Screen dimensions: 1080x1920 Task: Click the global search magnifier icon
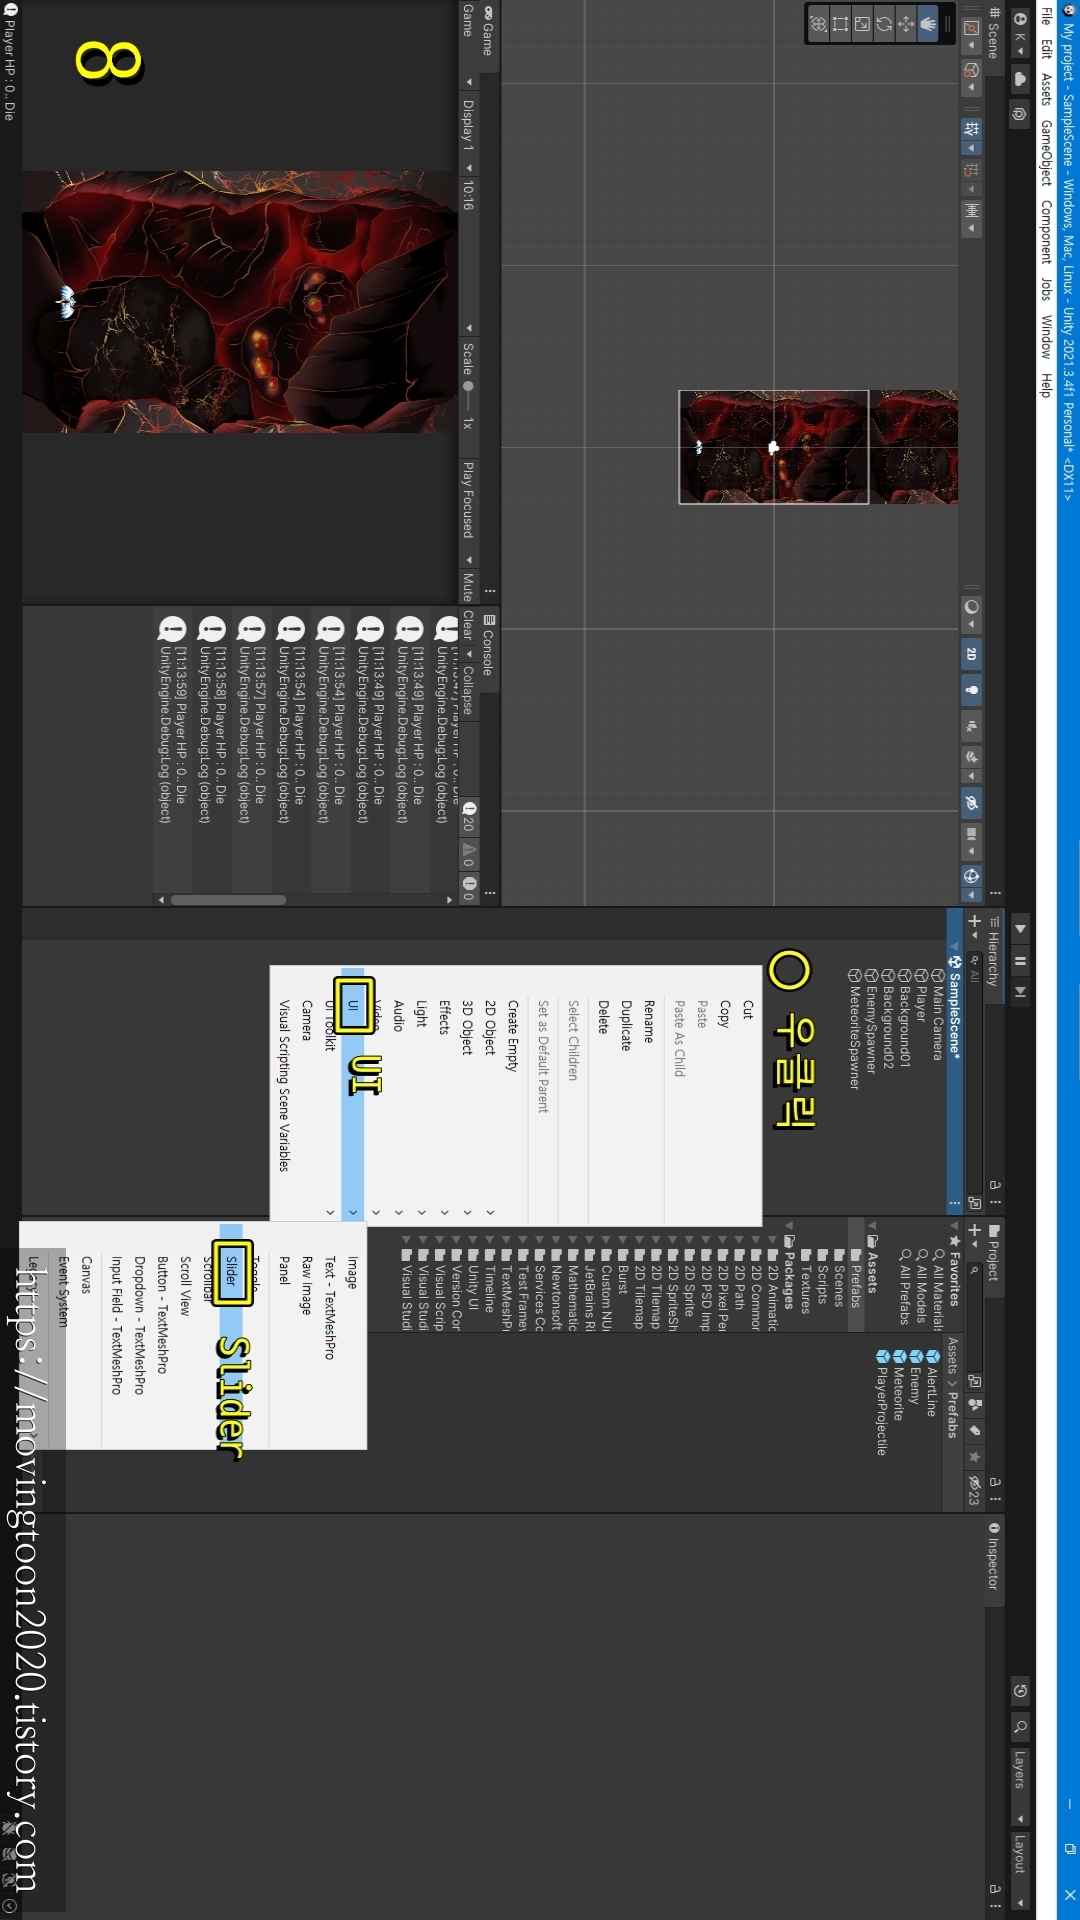tap(1020, 1727)
